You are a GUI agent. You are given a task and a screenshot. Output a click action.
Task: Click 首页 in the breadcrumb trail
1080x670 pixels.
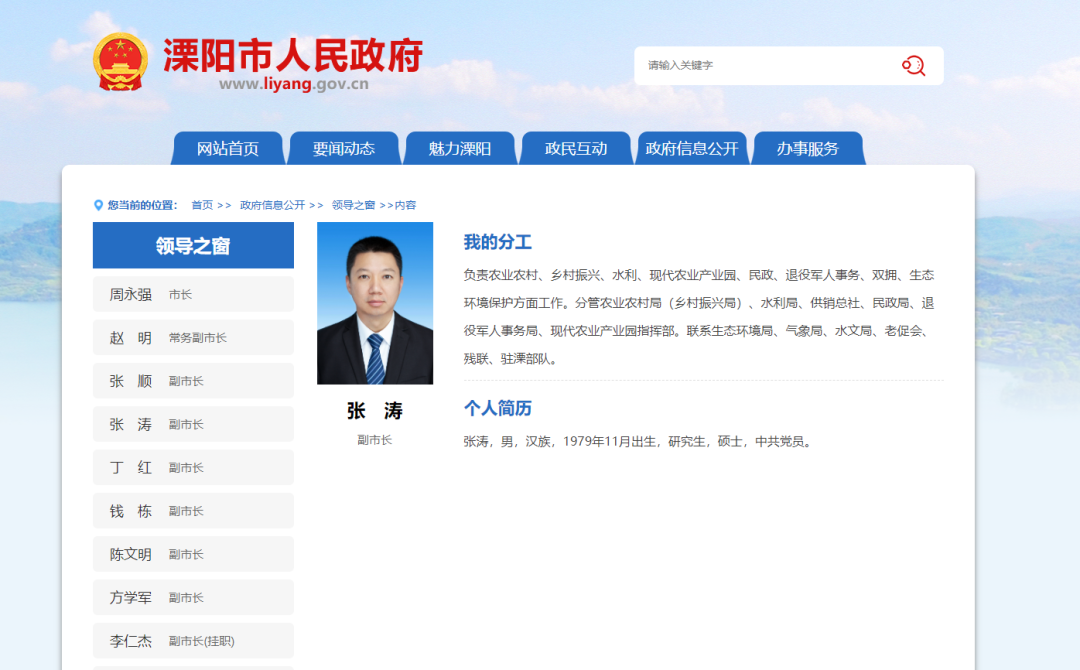pyautogui.click(x=203, y=204)
